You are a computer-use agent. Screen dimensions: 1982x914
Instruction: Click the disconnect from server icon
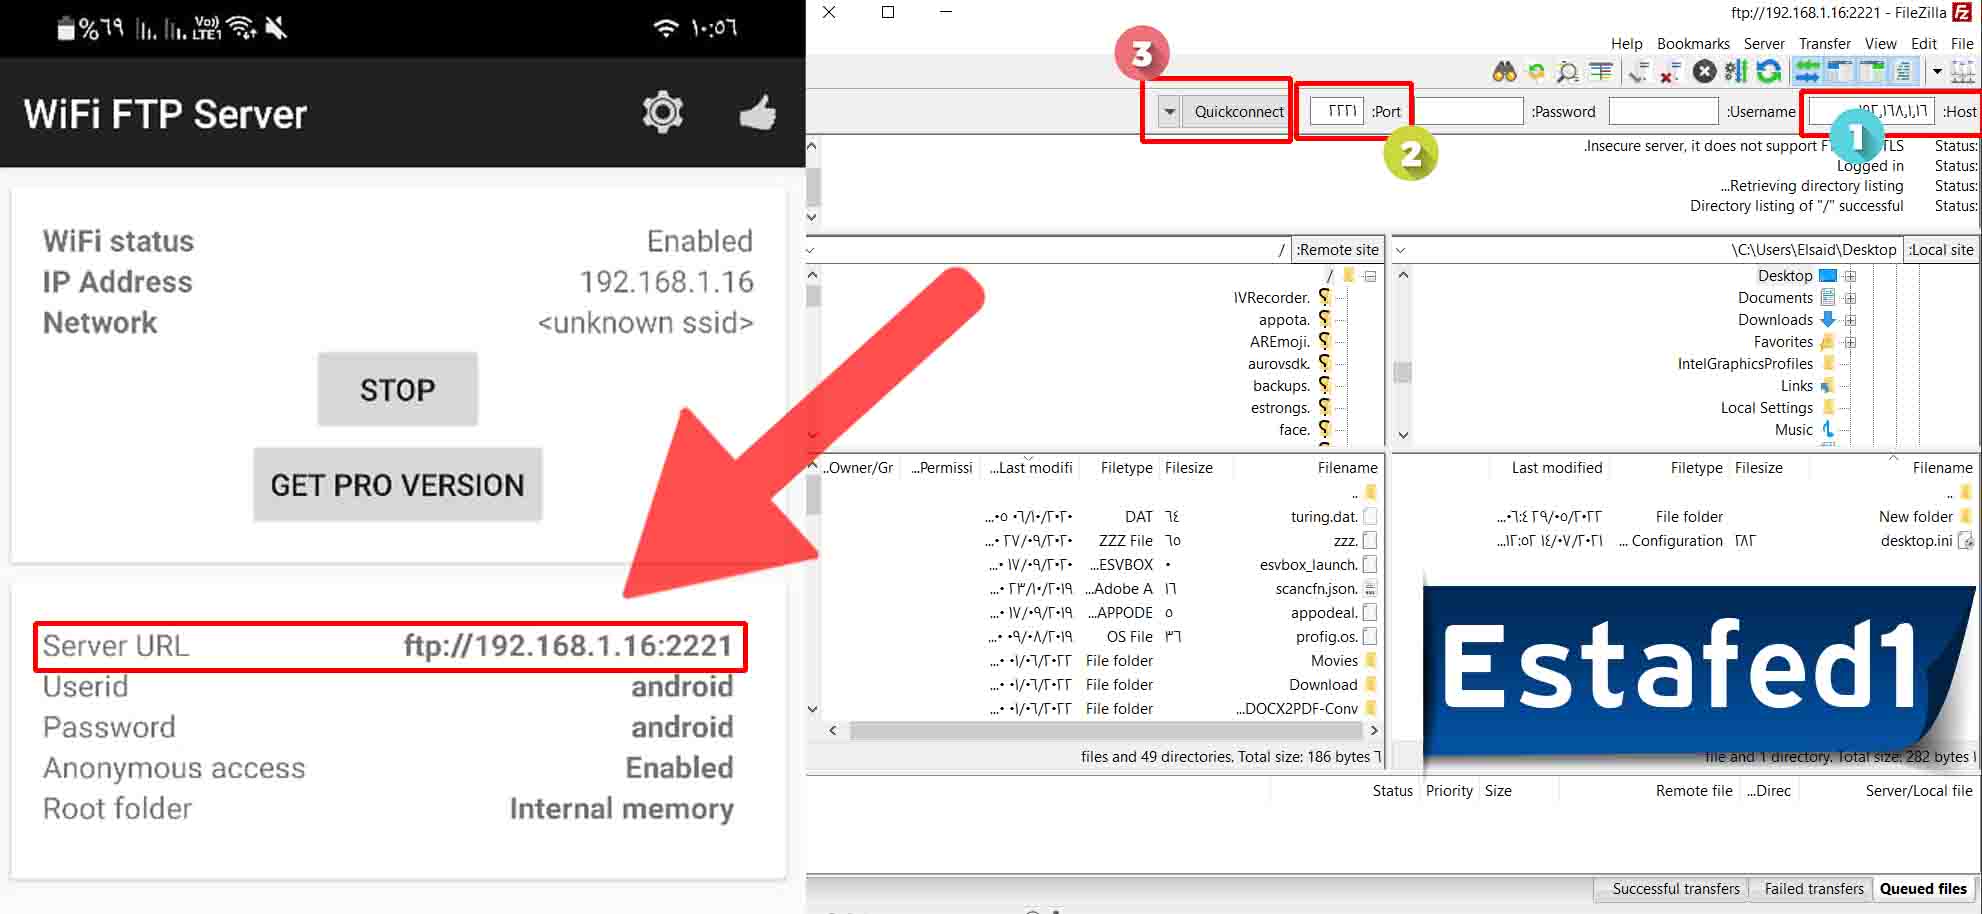coord(1670,71)
